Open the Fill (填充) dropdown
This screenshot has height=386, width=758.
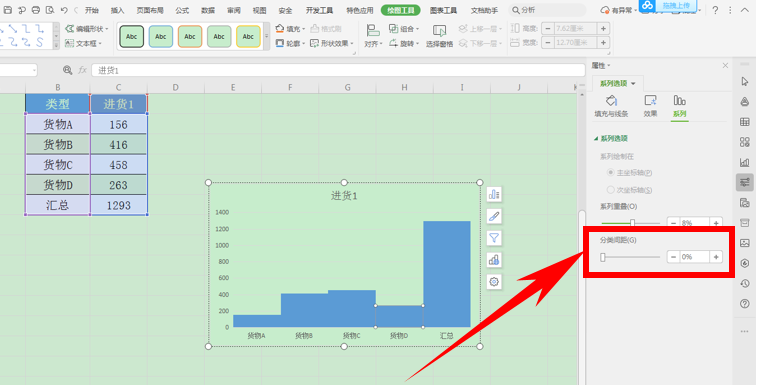pyautogui.click(x=291, y=29)
